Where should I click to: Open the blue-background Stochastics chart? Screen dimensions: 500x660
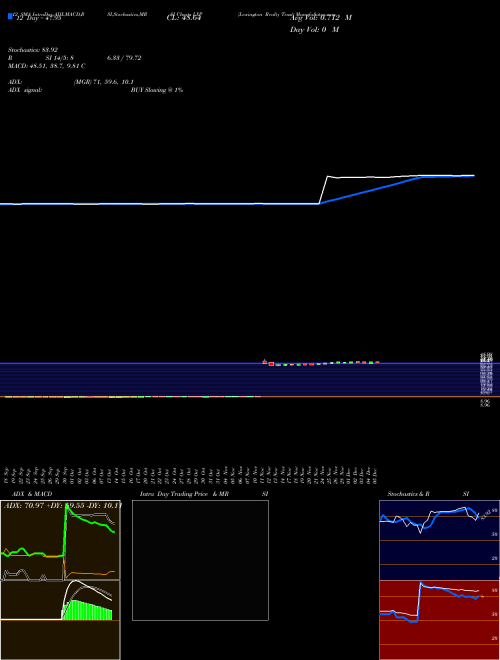(x=439, y=540)
